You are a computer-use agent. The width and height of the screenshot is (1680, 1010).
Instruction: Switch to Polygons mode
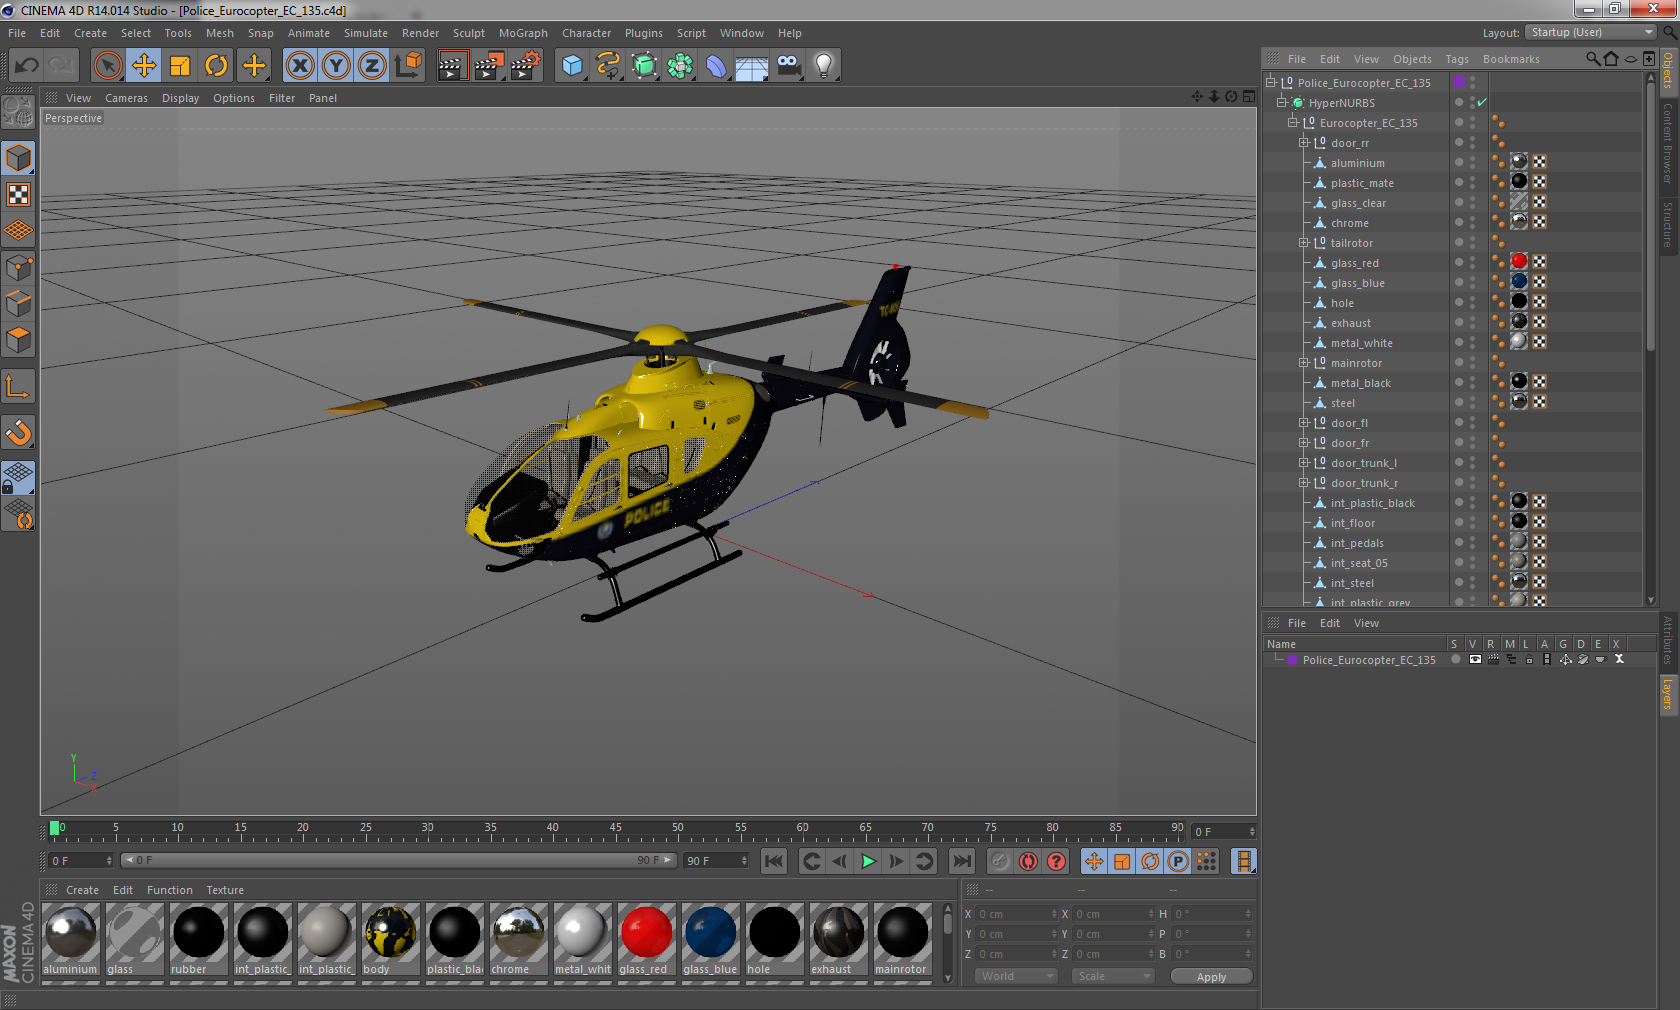click(x=18, y=340)
